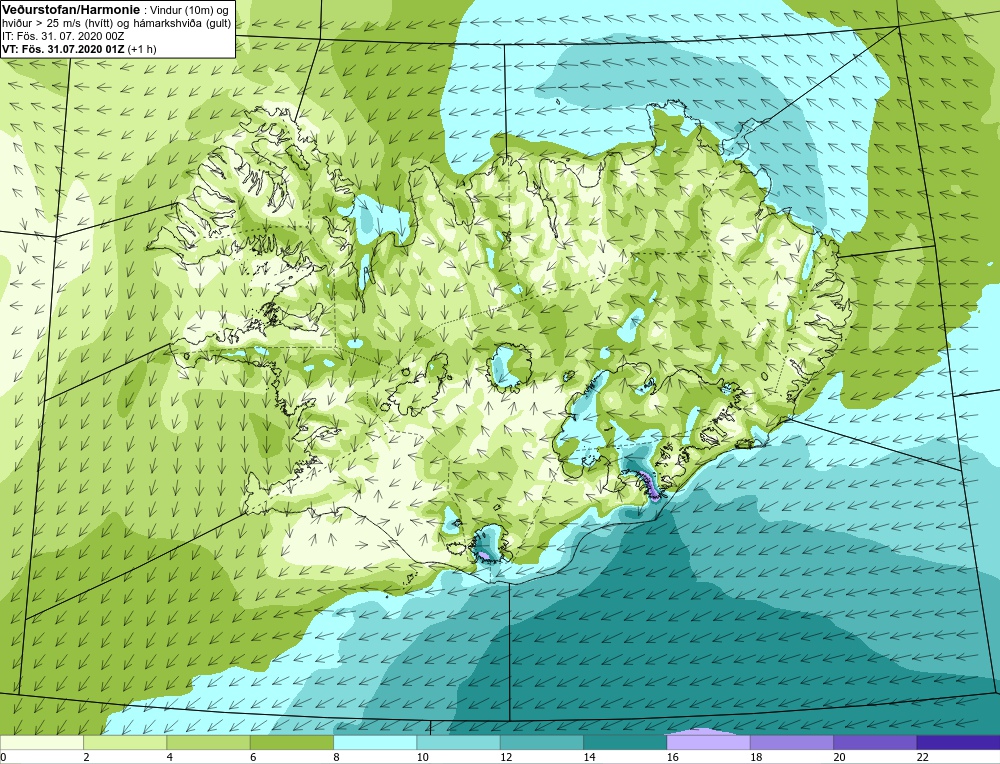Select the 4–6 m/s green legend swatch
The width and height of the screenshot is (1000, 764).
click(x=209, y=743)
